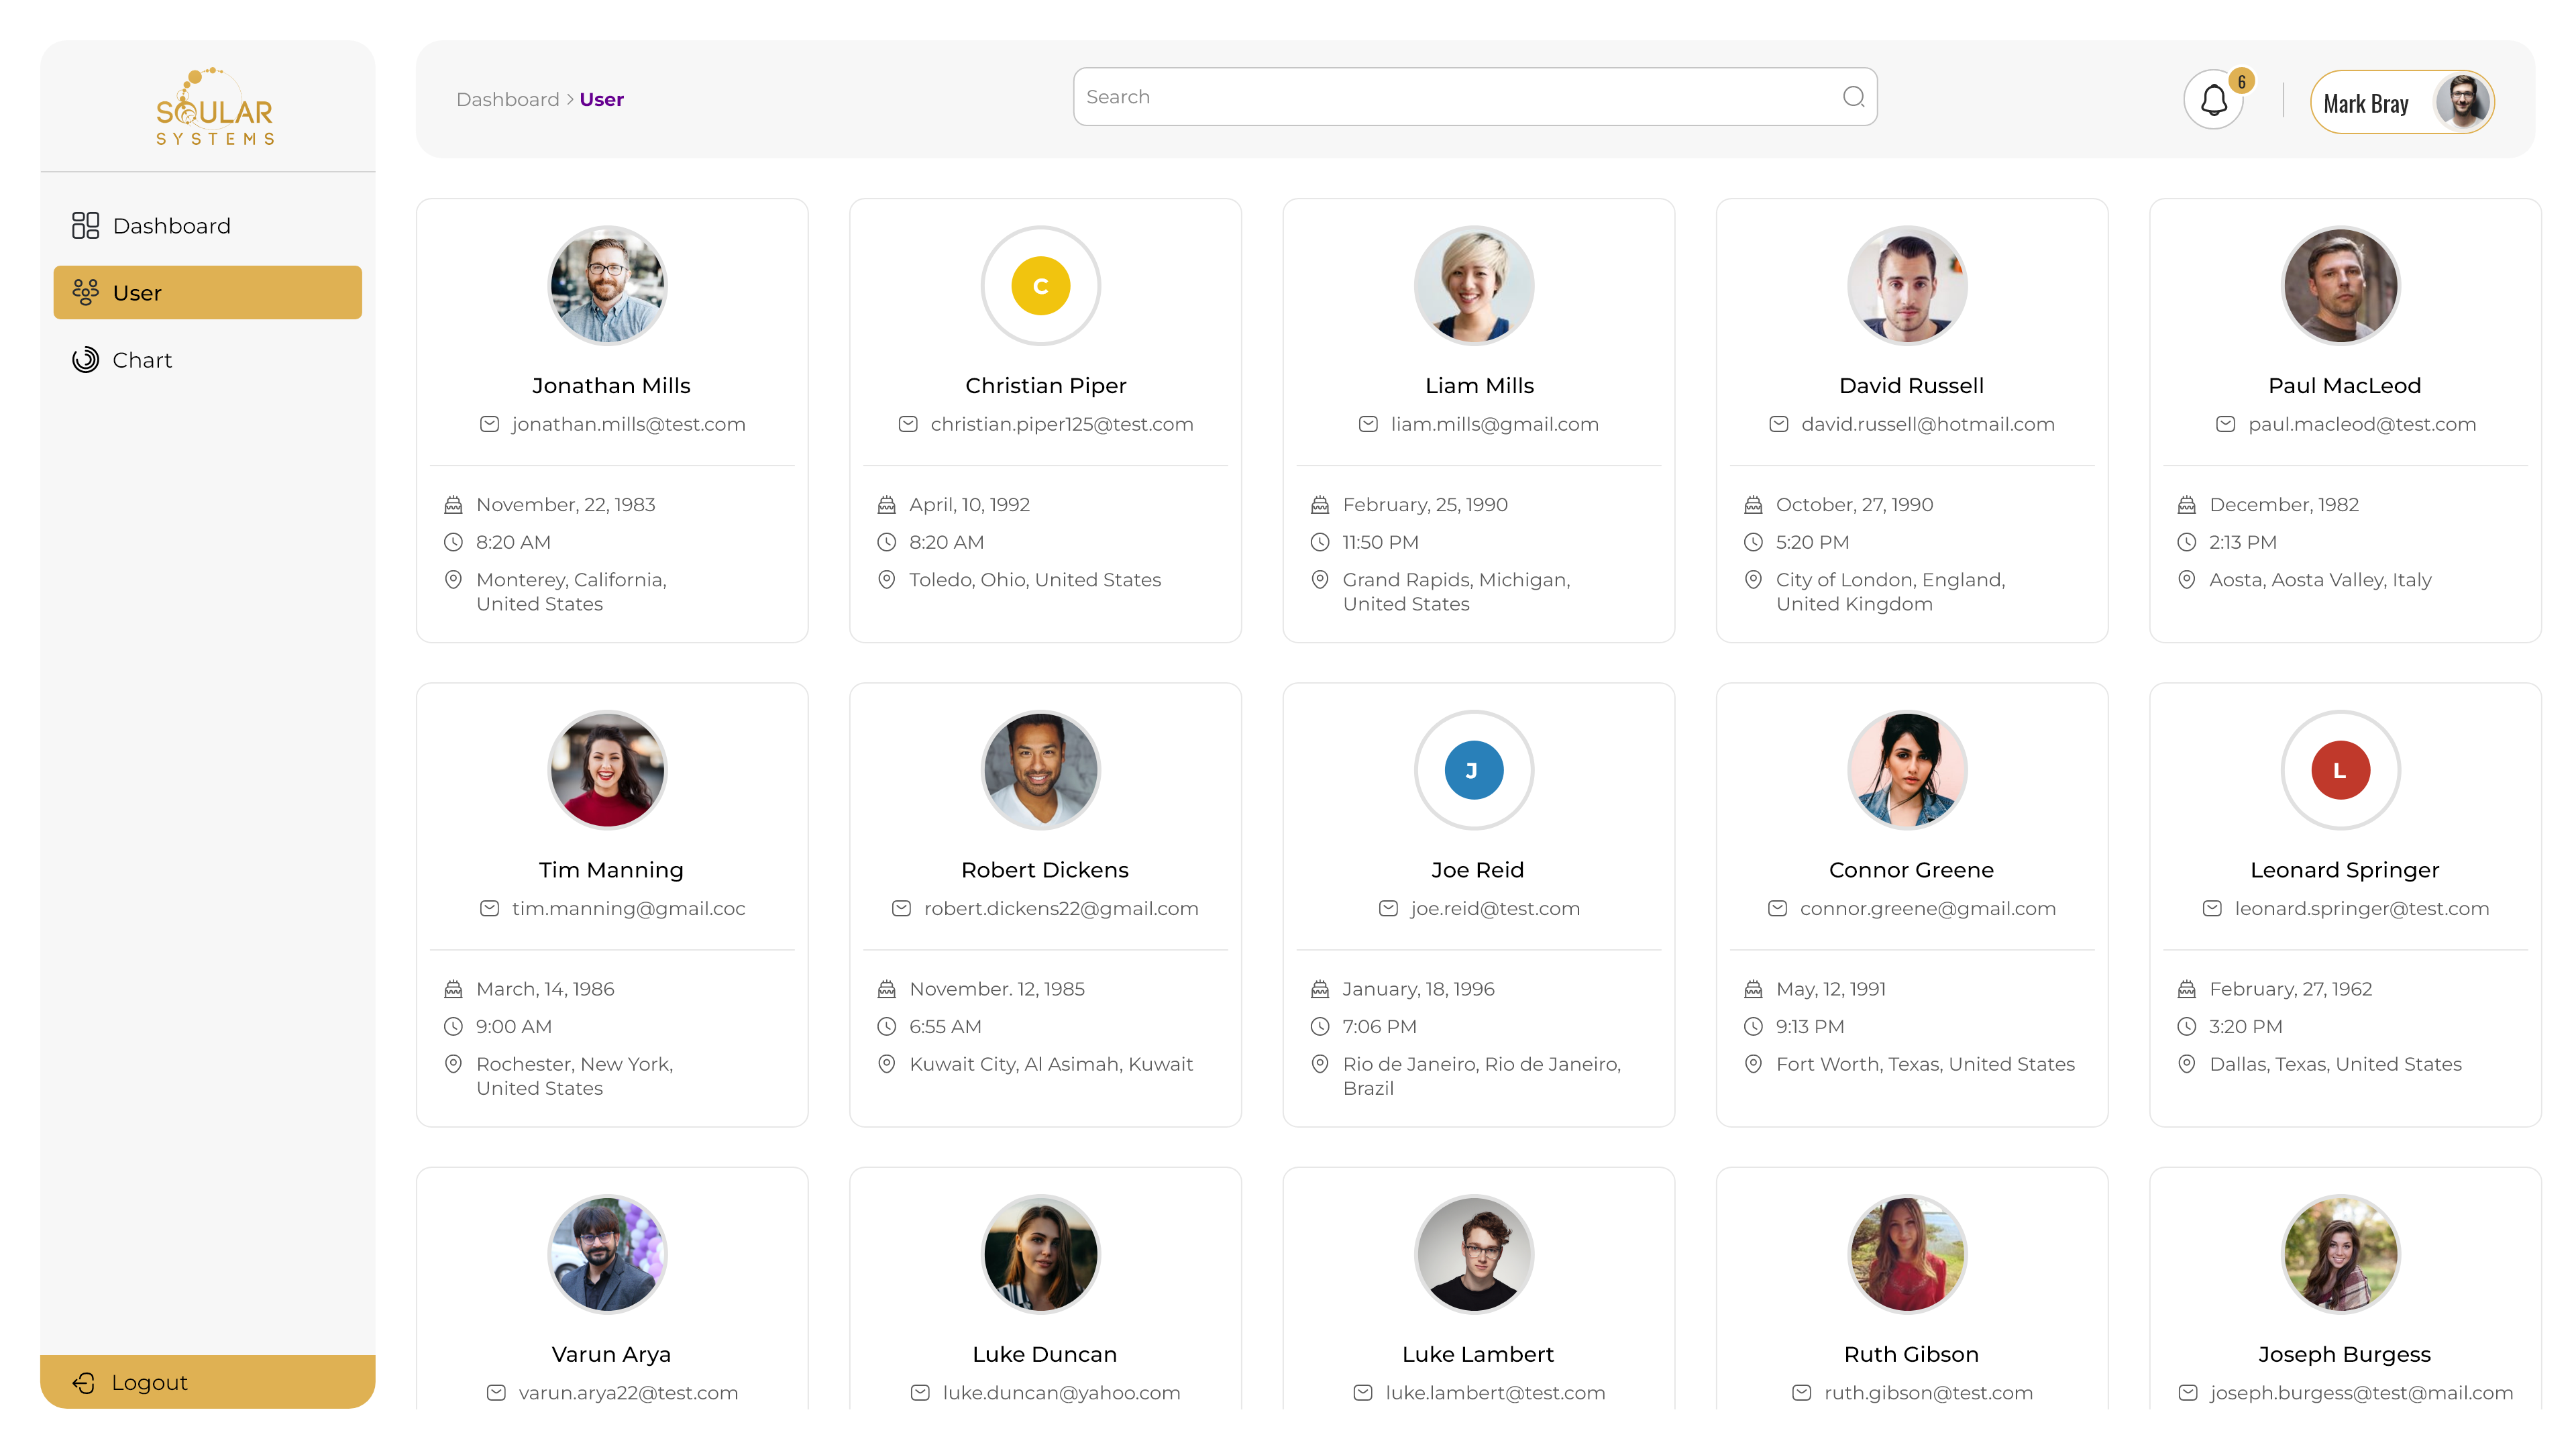Click the Dashboard breadcrumb link
Viewport: 2576px width, 1449px height.
(x=507, y=99)
